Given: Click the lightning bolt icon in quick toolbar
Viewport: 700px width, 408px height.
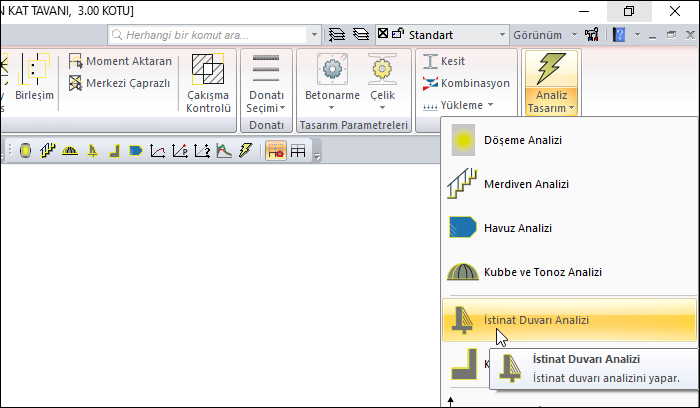Looking at the screenshot, I should 246,150.
